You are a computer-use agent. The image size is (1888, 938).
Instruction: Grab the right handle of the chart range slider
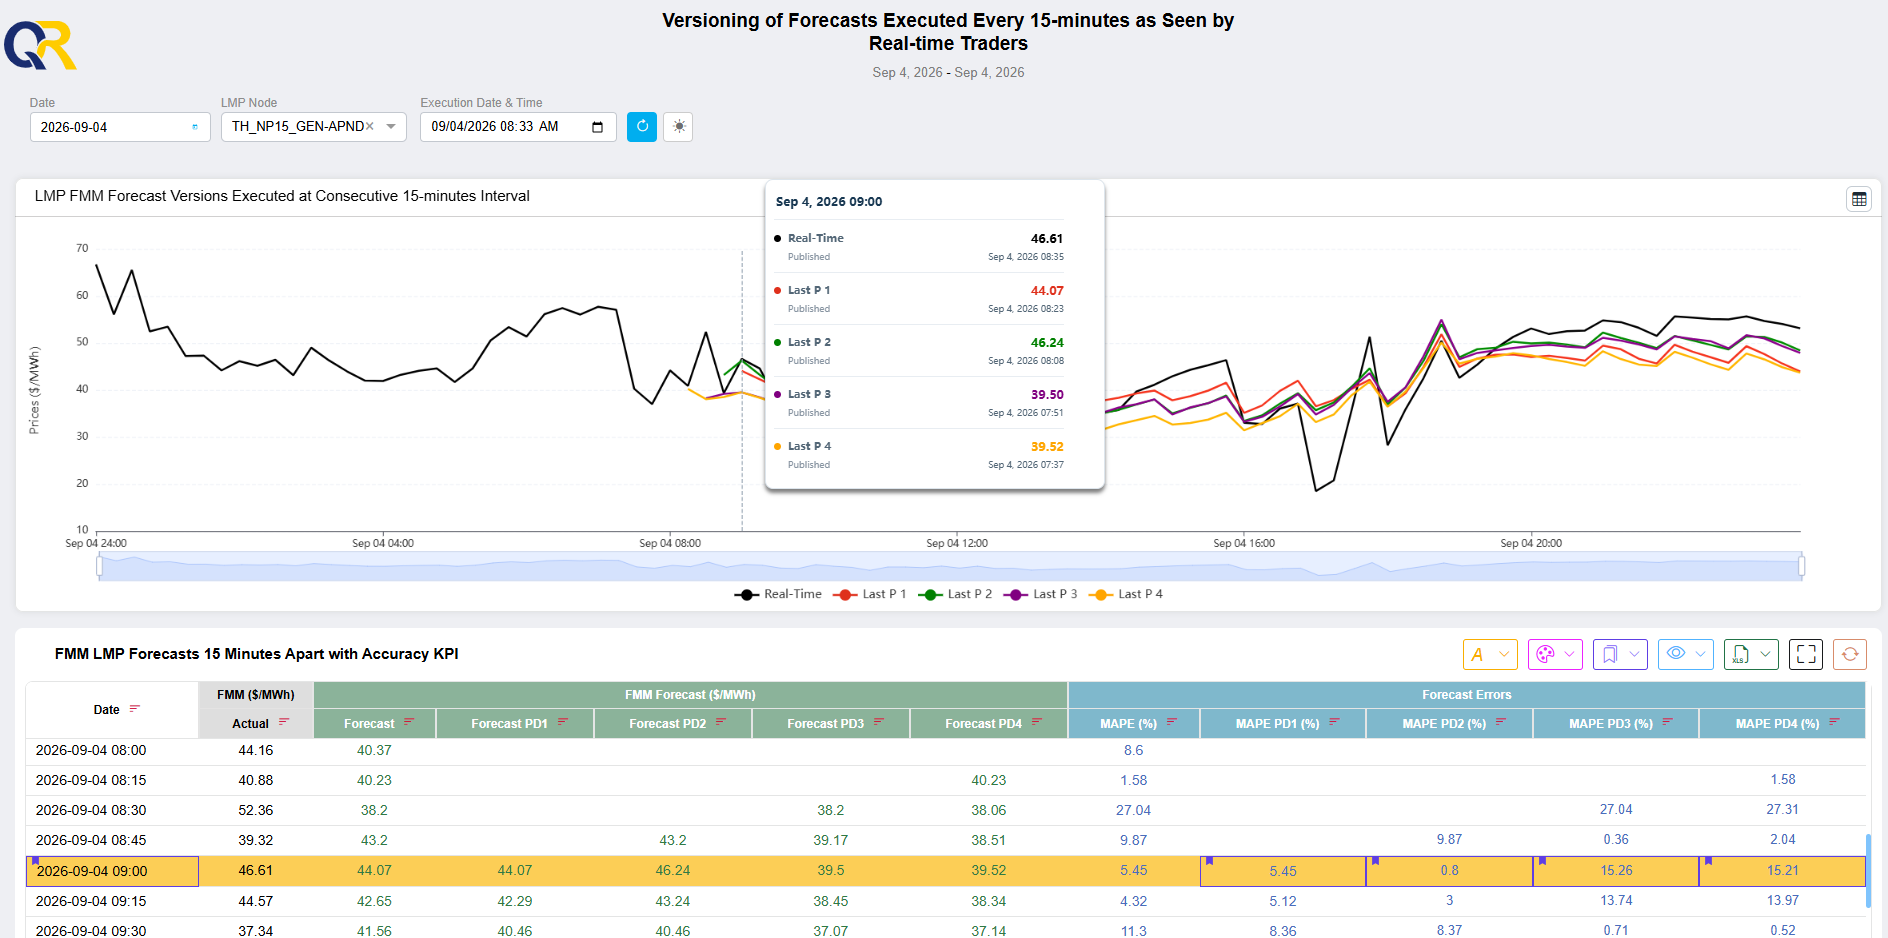pos(1801,566)
